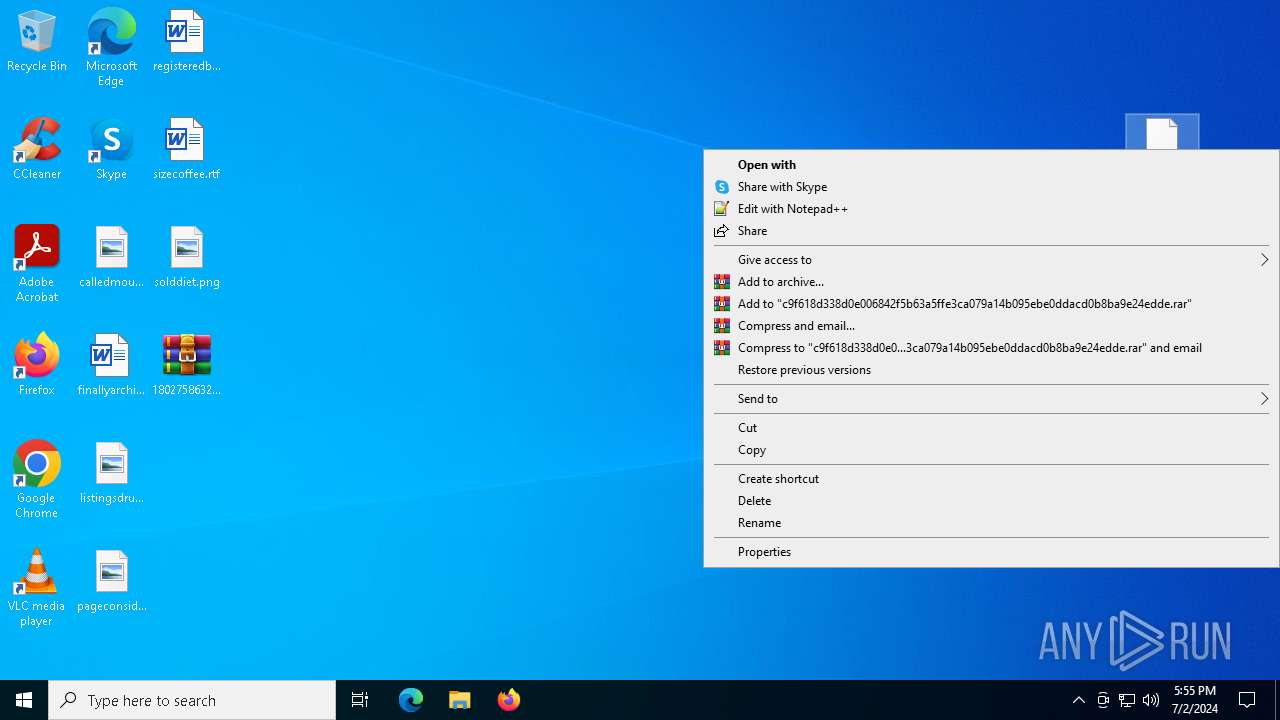Viewport: 1280px width, 720px height.
Task: Show hidden system tray icons
Action: [x=1079, y=700]
